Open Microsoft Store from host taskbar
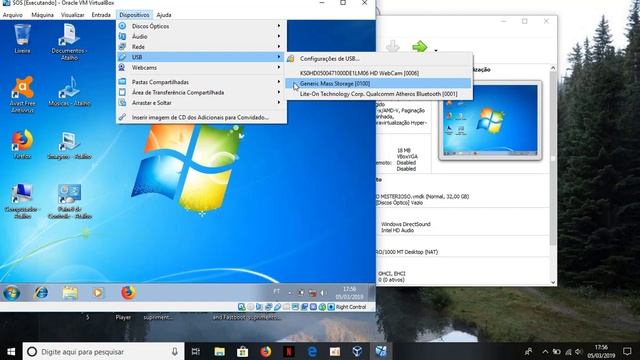 242,351
